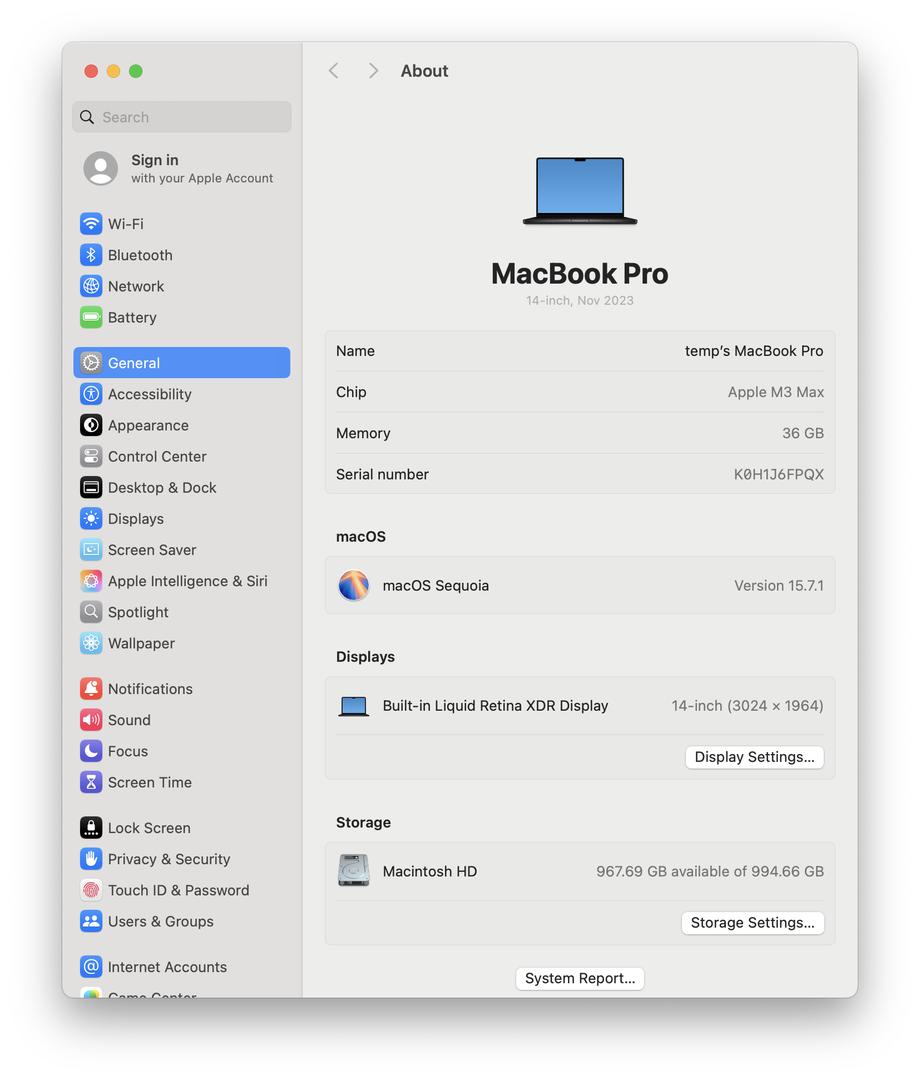Click the System Report button
The width and height of the screenshot is (920, 1080).
point(580,979)
